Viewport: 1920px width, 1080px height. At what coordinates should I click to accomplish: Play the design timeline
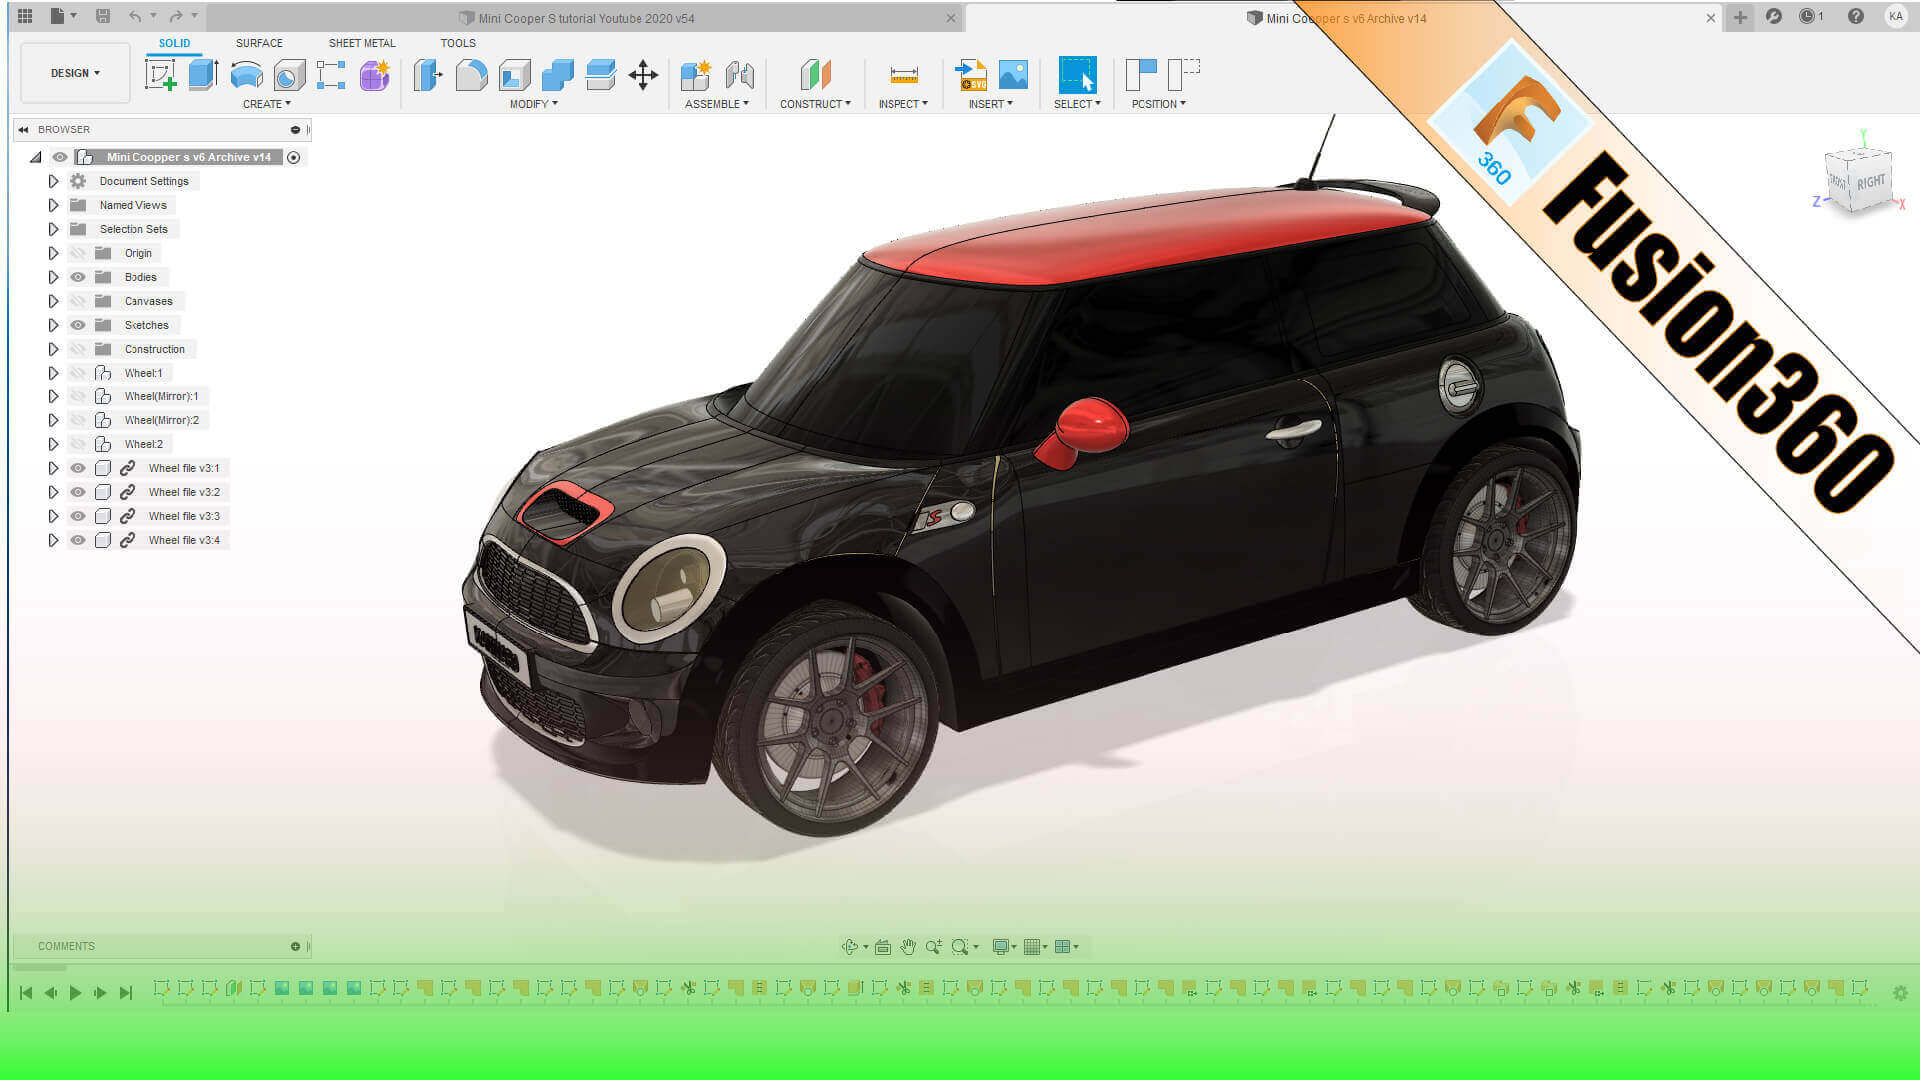click(75, 993)
